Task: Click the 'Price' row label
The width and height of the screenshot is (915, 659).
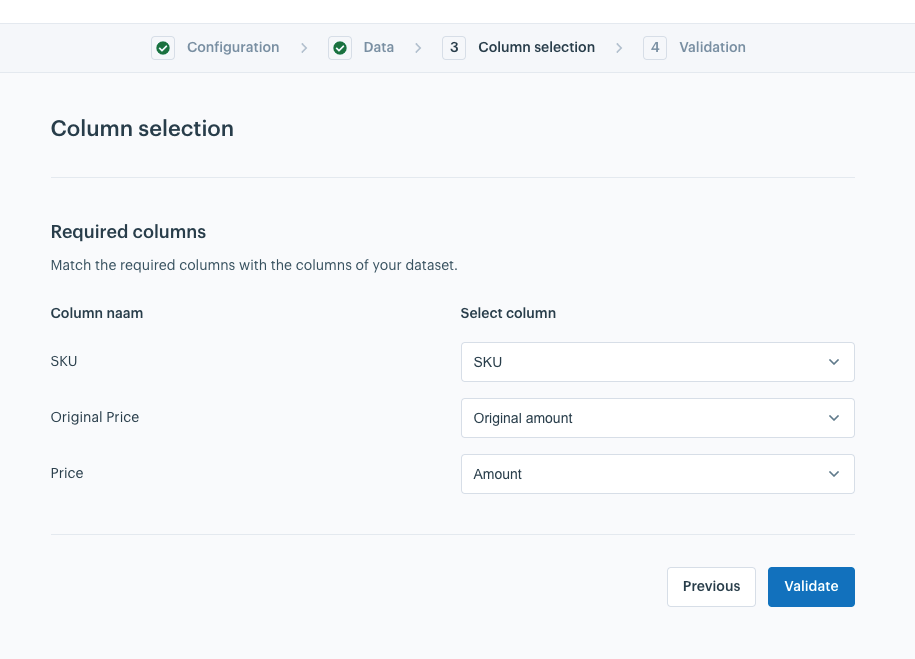Action: 67,473
